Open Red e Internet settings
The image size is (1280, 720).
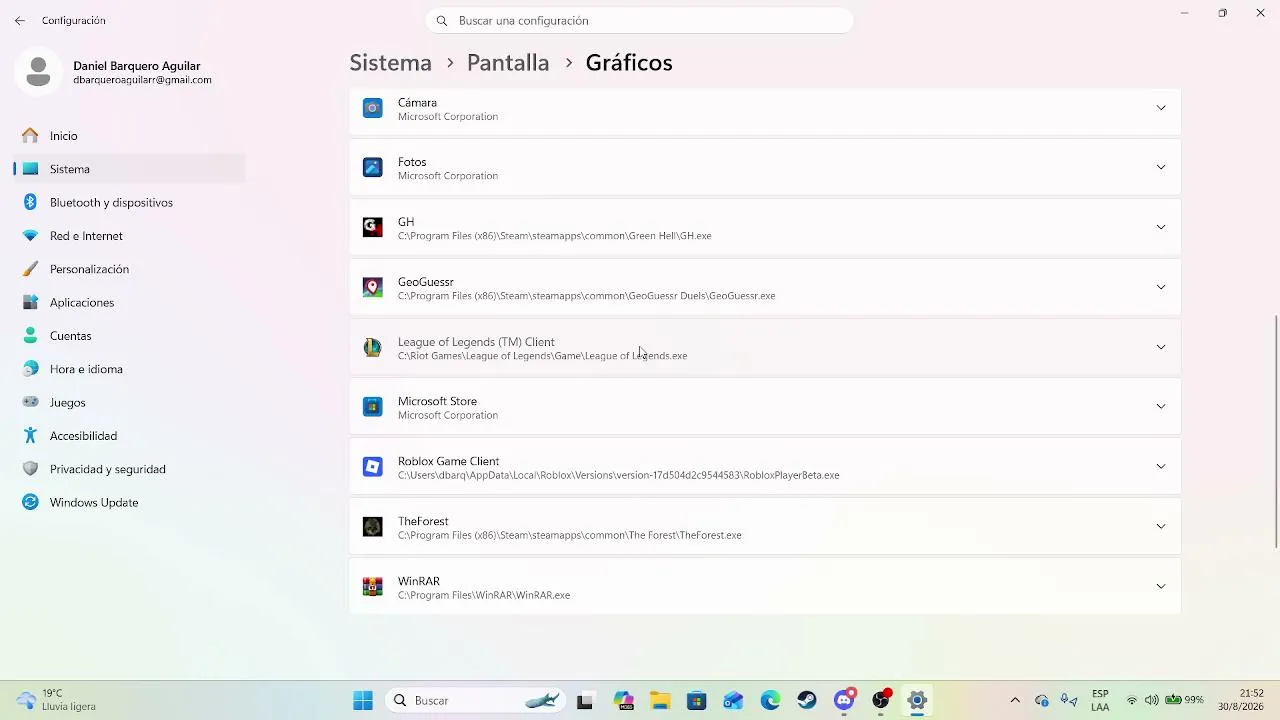point(129,236)
